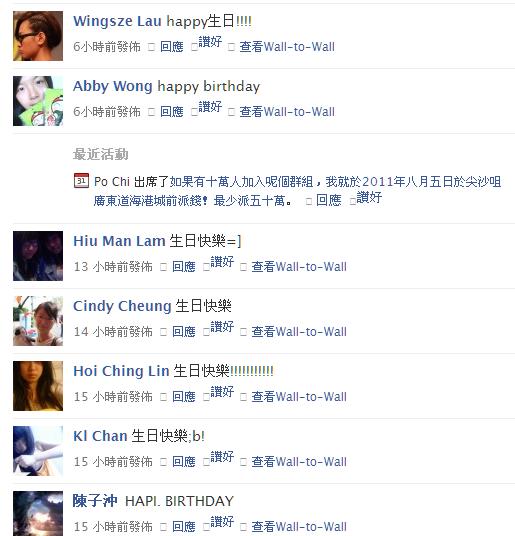Open Kl Chan's profile picture
Image resolution: width=515 pixels, height=536 pixels.
click(x=38, y=451)
